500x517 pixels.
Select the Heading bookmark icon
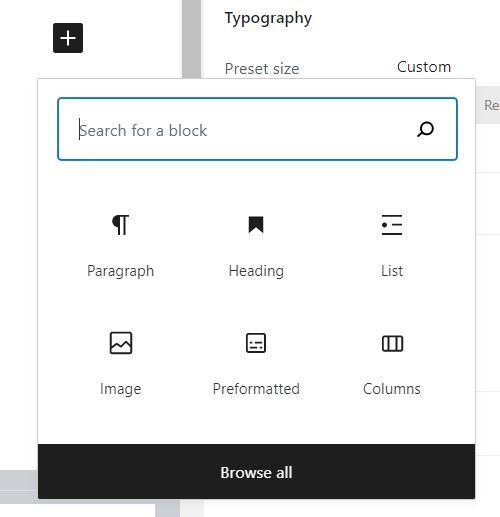pyautogui.click(x=256, y=225)
